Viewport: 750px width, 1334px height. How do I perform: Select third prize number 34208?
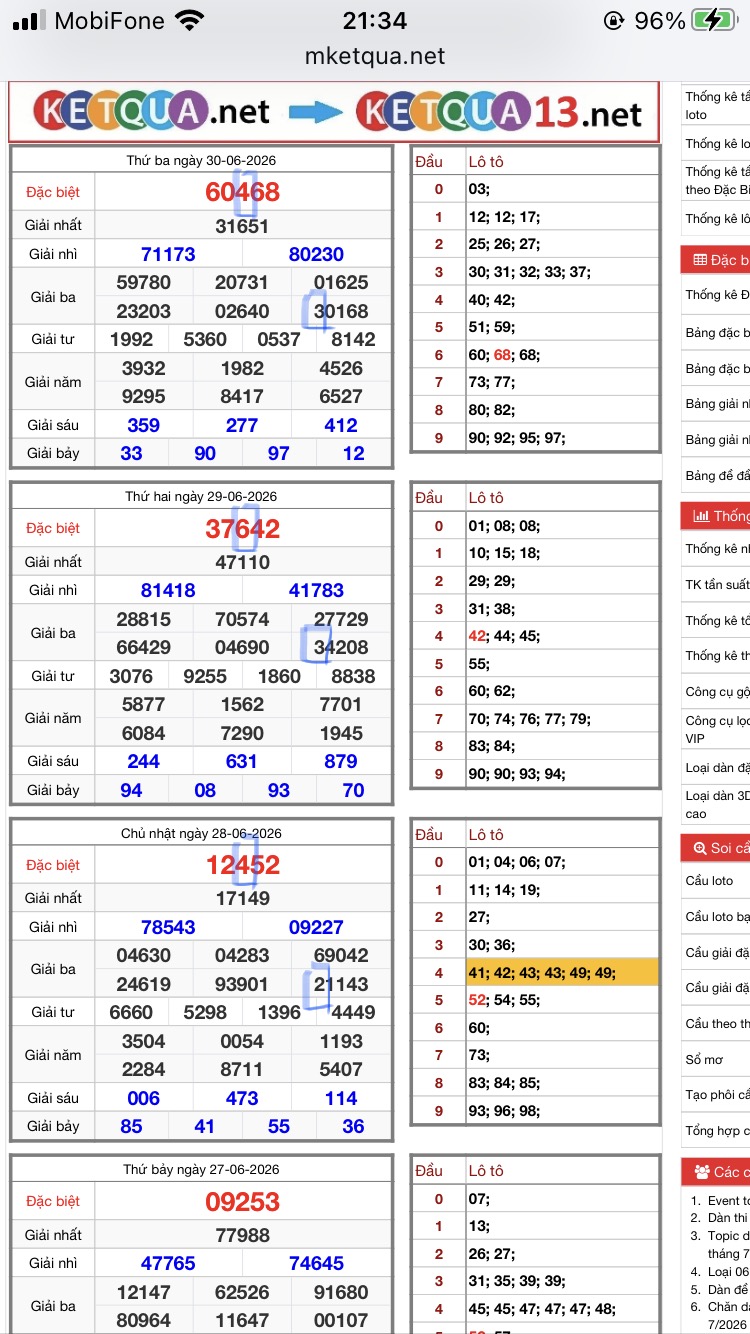point(341,648)
